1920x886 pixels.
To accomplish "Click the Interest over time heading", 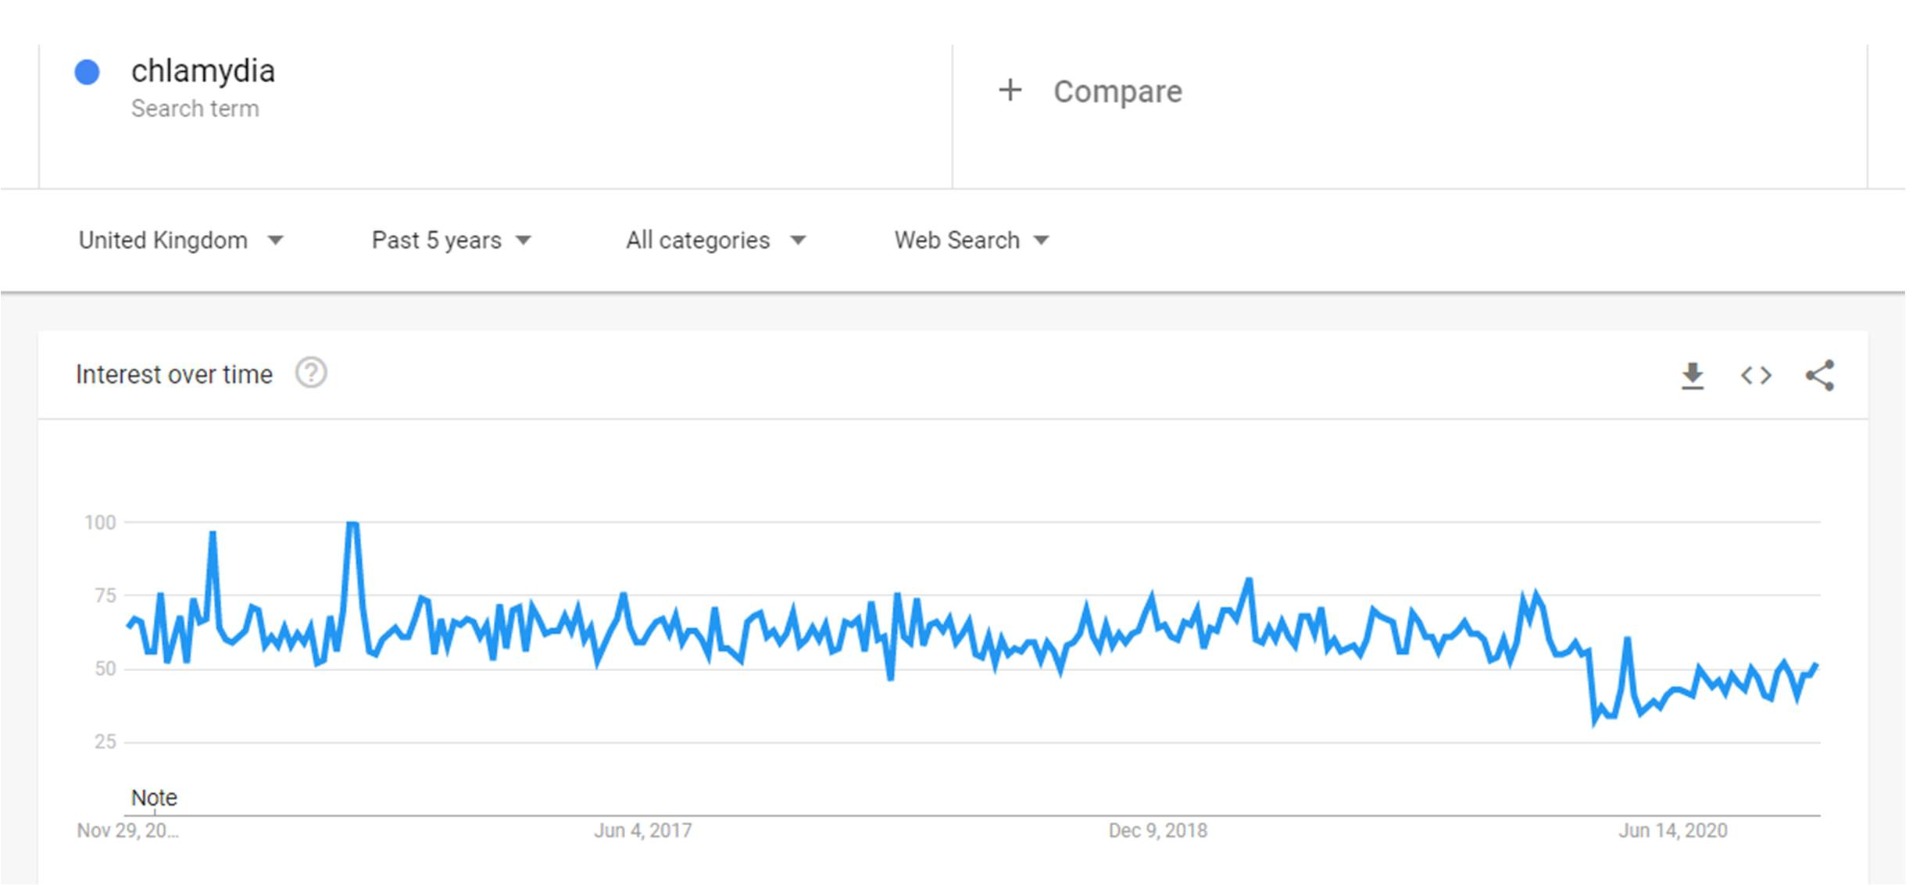I will tap(174, 374).
